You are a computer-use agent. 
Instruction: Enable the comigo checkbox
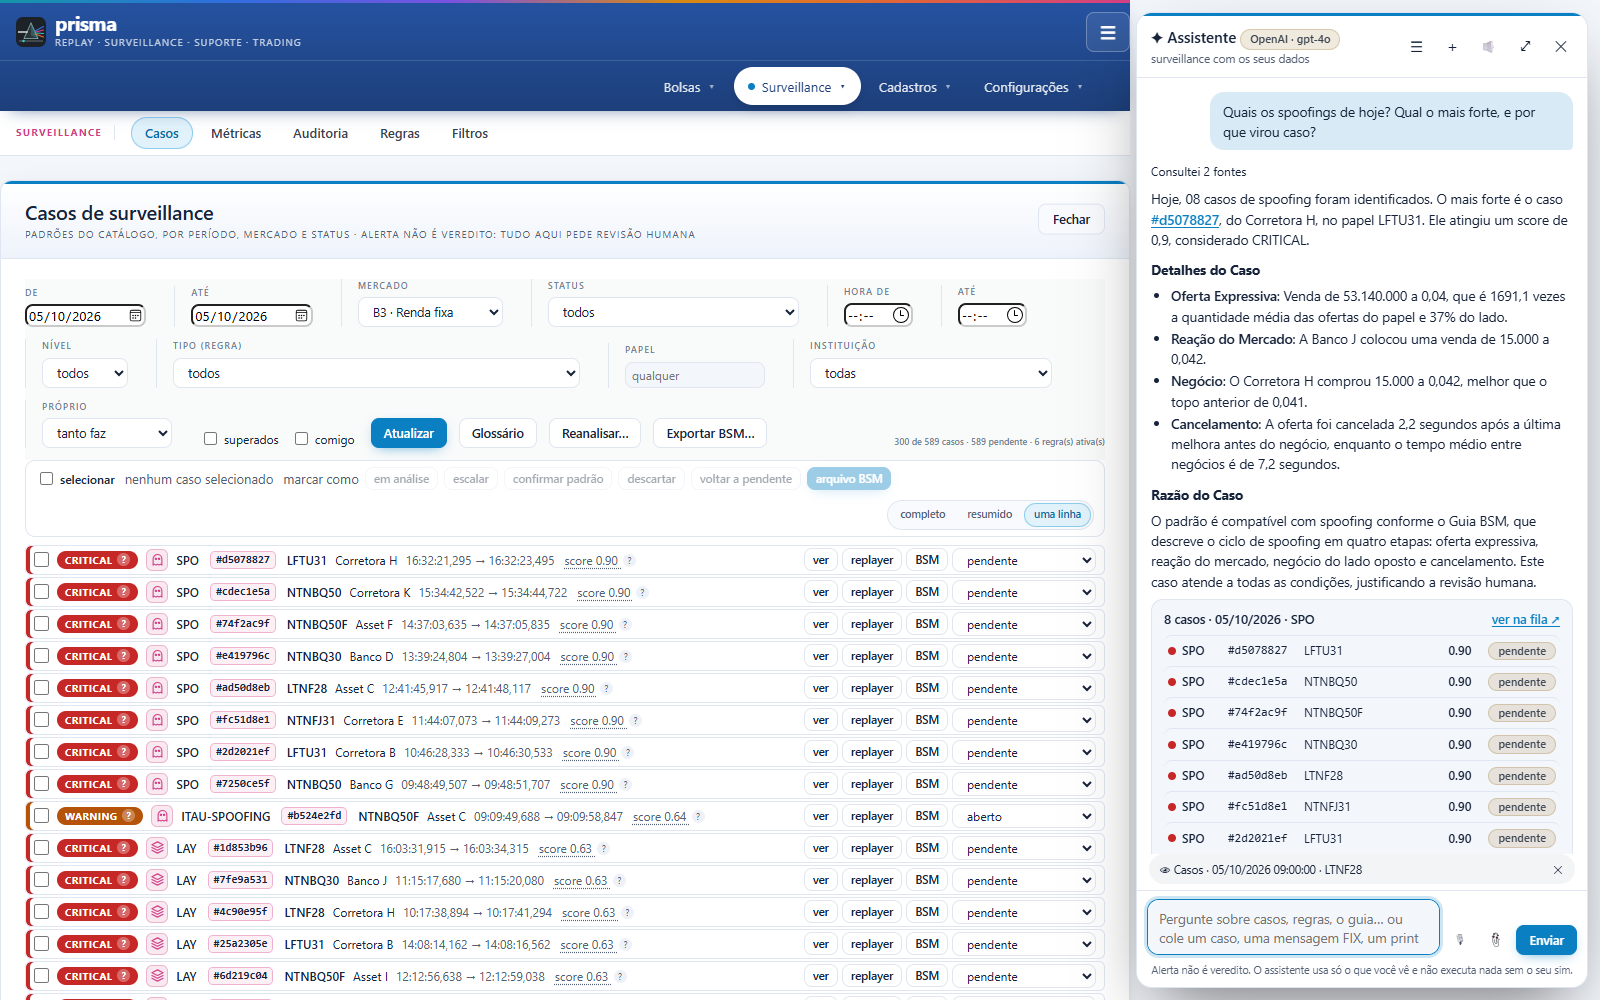pos(301,439)
